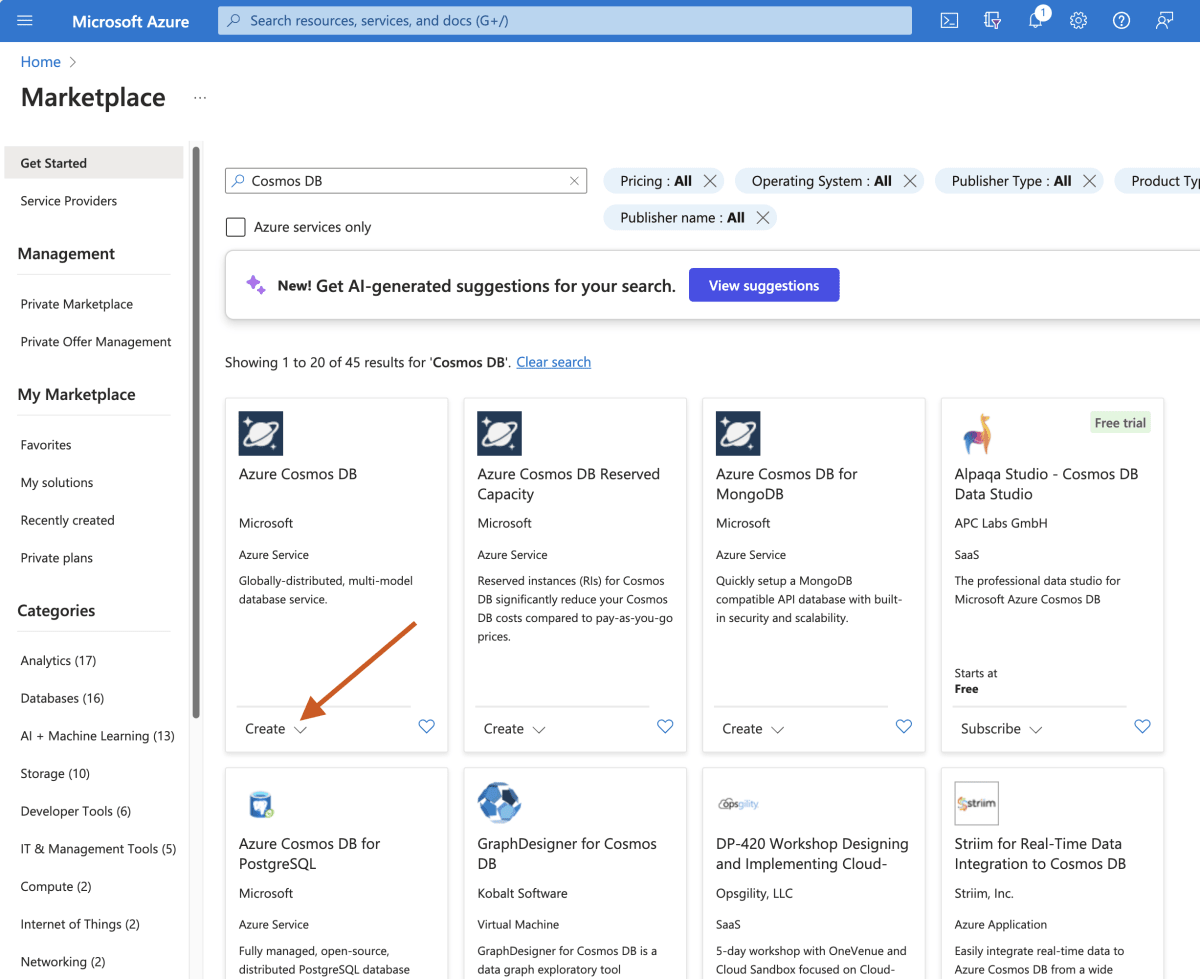The height and width of the screenshot is (979, 1200).
Task: Favorite Alpaqa Studio with the heart icon
Action: tap(1142, 727)
